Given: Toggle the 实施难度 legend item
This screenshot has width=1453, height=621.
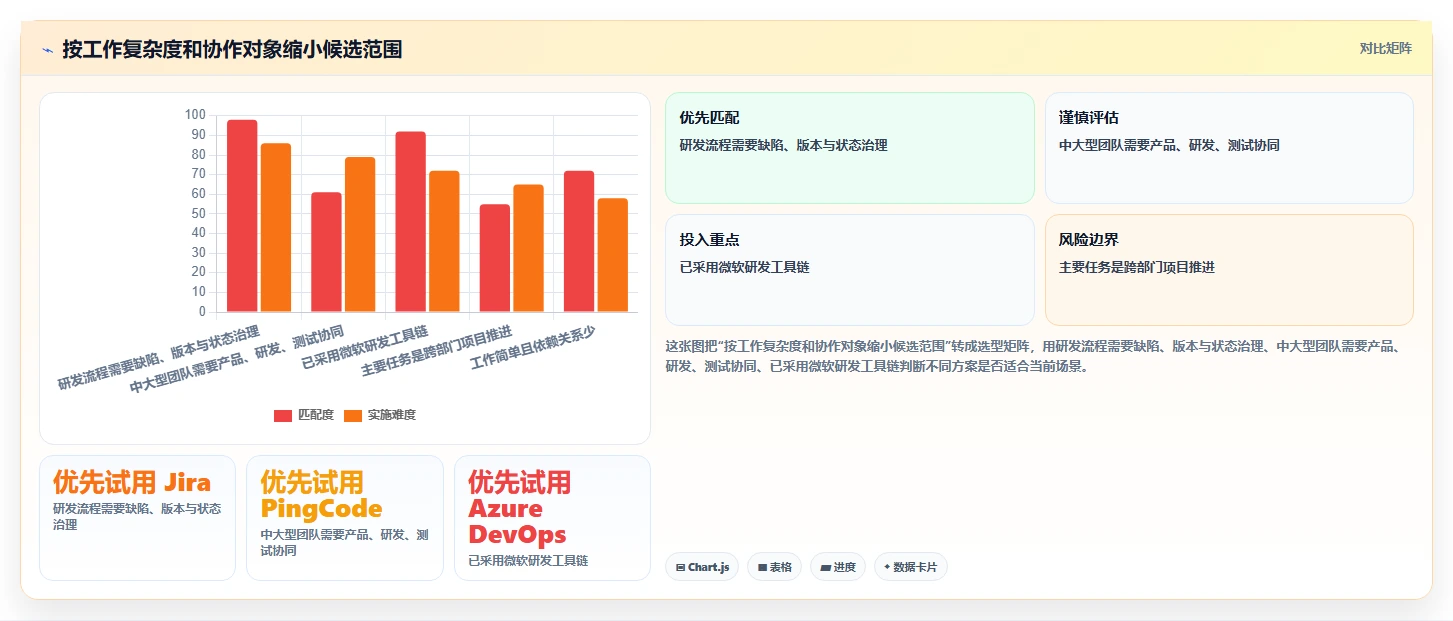Looking at the screenshot, I should click(x=380, y=415).
